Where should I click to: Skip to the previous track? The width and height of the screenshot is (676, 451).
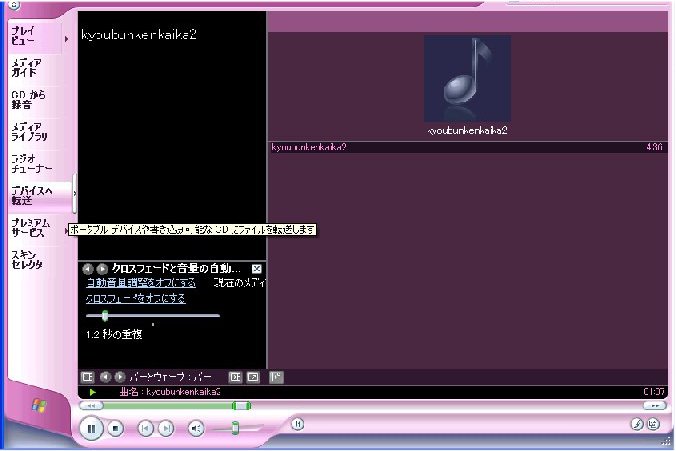pos(145,429)
